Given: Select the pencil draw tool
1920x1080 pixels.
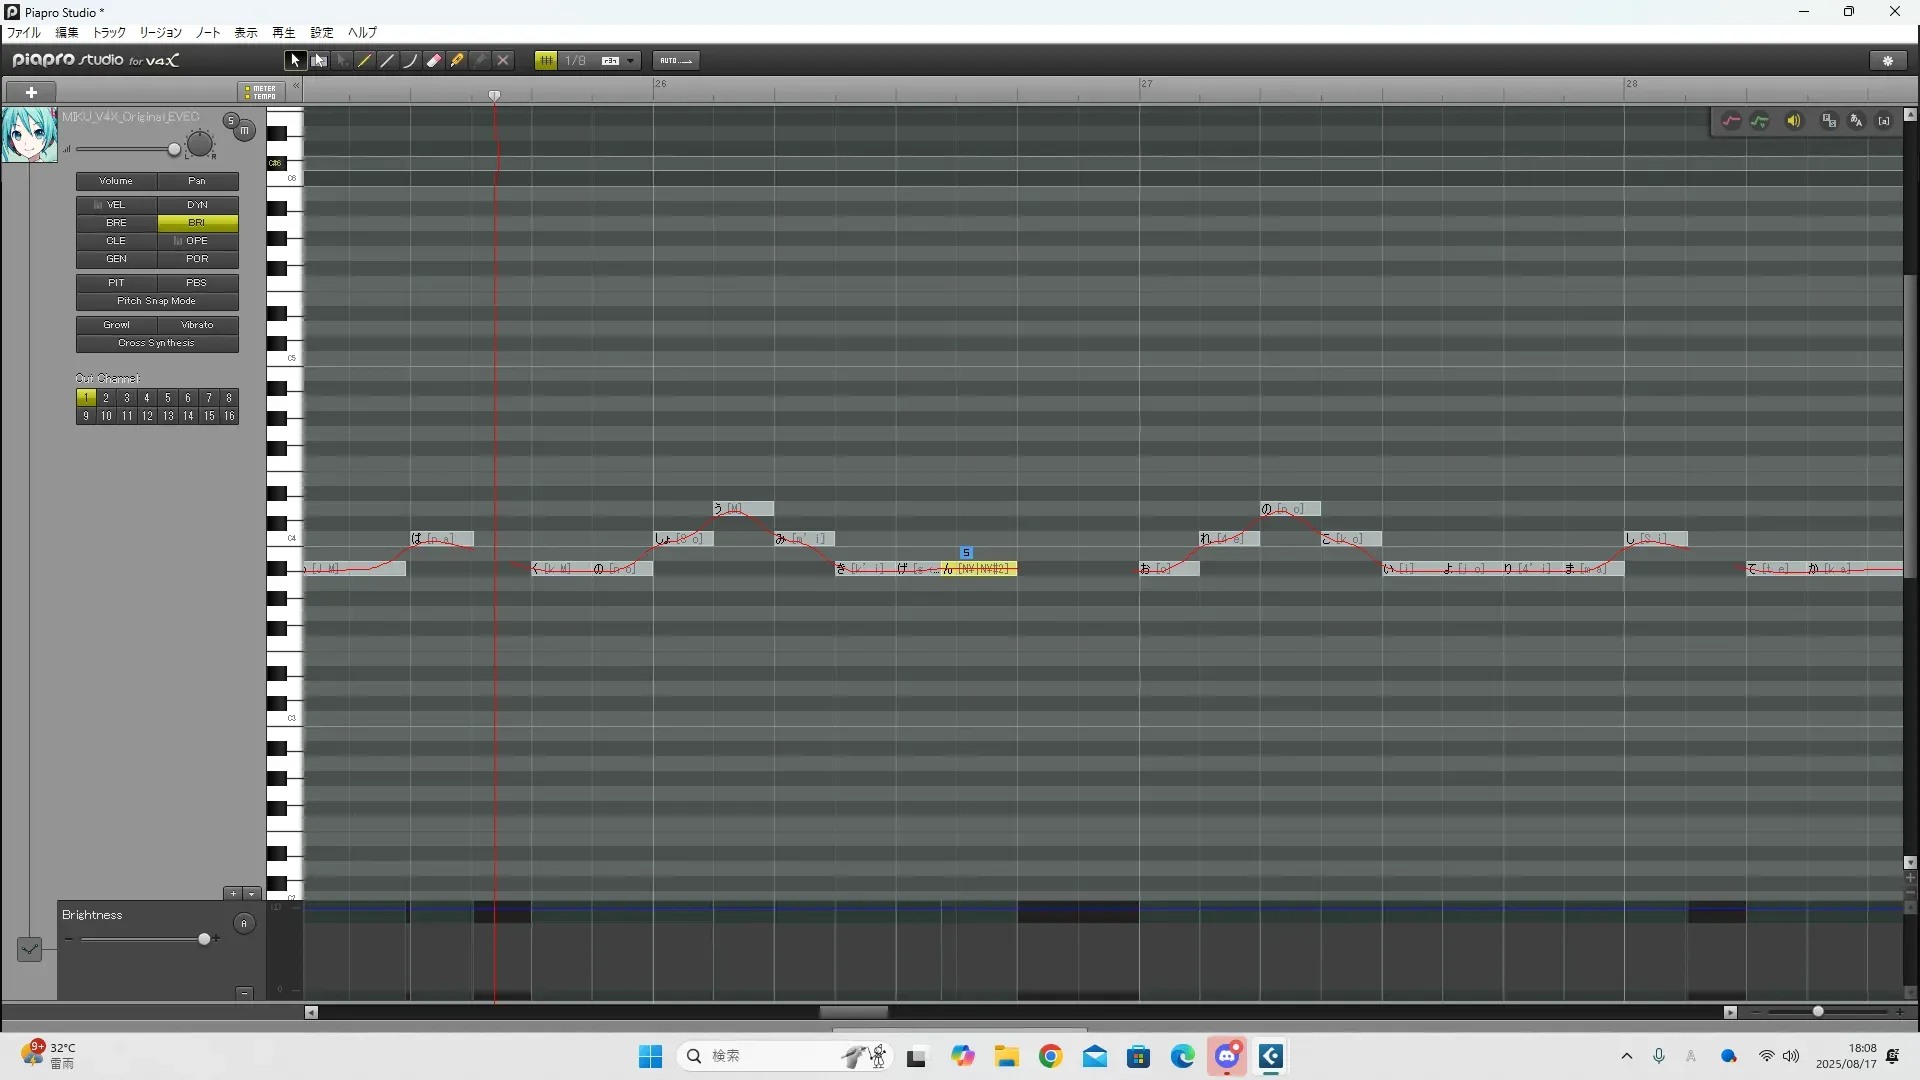Looking at the screenshot, I should 365,61.
